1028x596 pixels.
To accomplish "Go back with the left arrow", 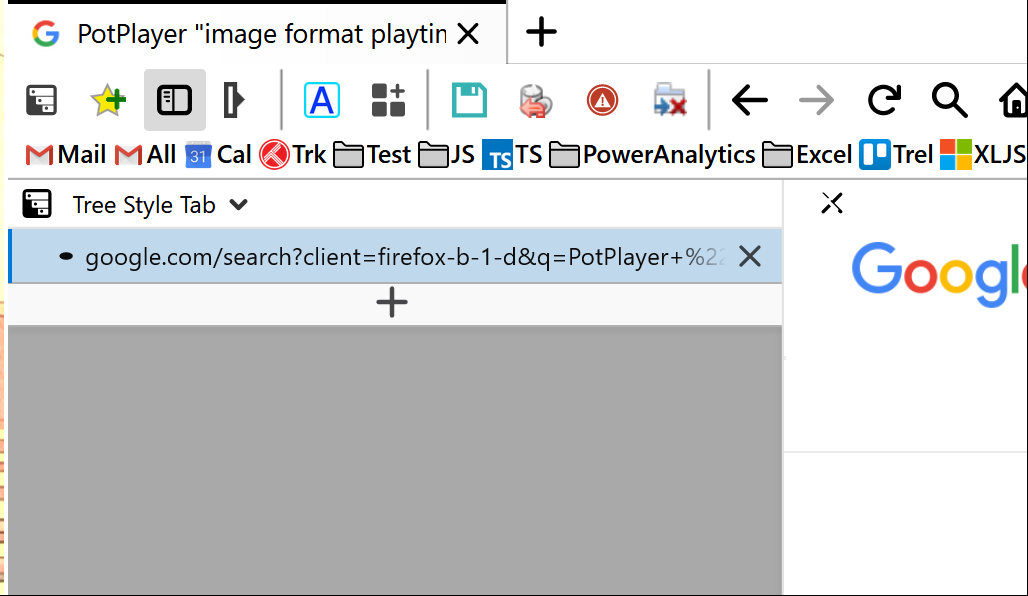I will 749,100.
